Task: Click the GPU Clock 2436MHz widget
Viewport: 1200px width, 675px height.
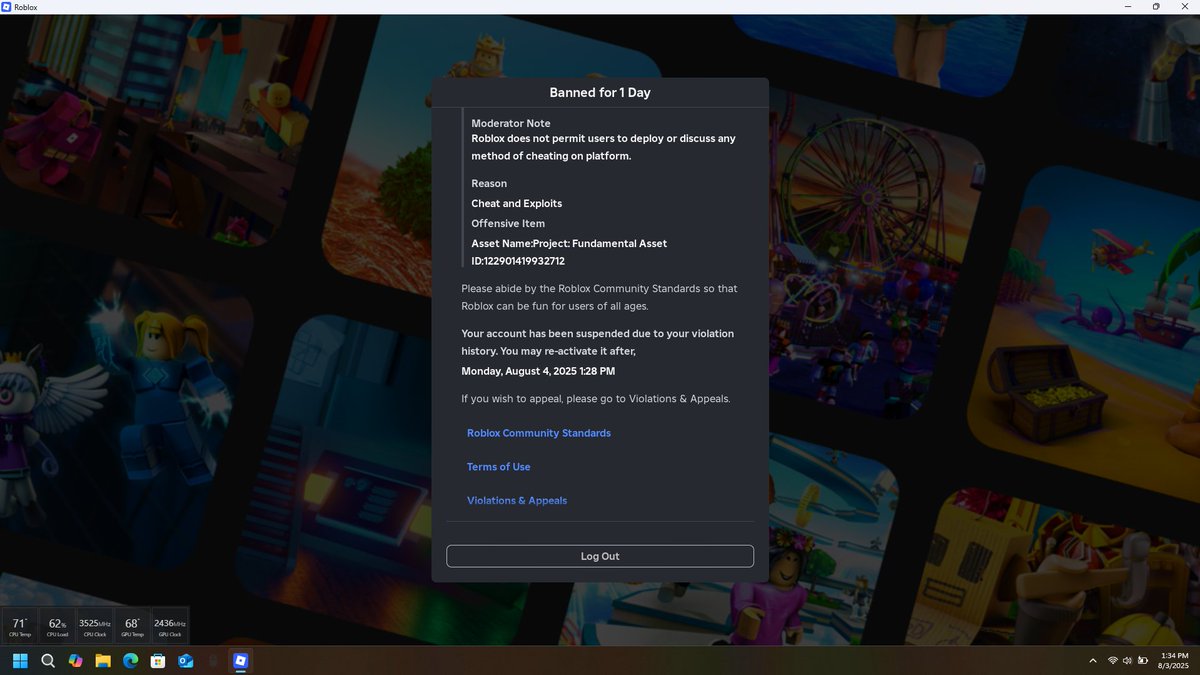Action: coord(169,627)
